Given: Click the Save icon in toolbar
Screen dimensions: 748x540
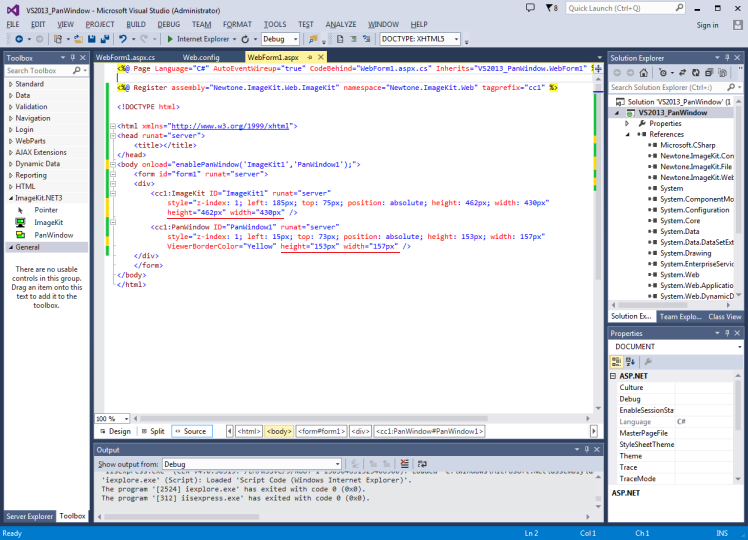Looking at the screenshot, I should 92,39.
